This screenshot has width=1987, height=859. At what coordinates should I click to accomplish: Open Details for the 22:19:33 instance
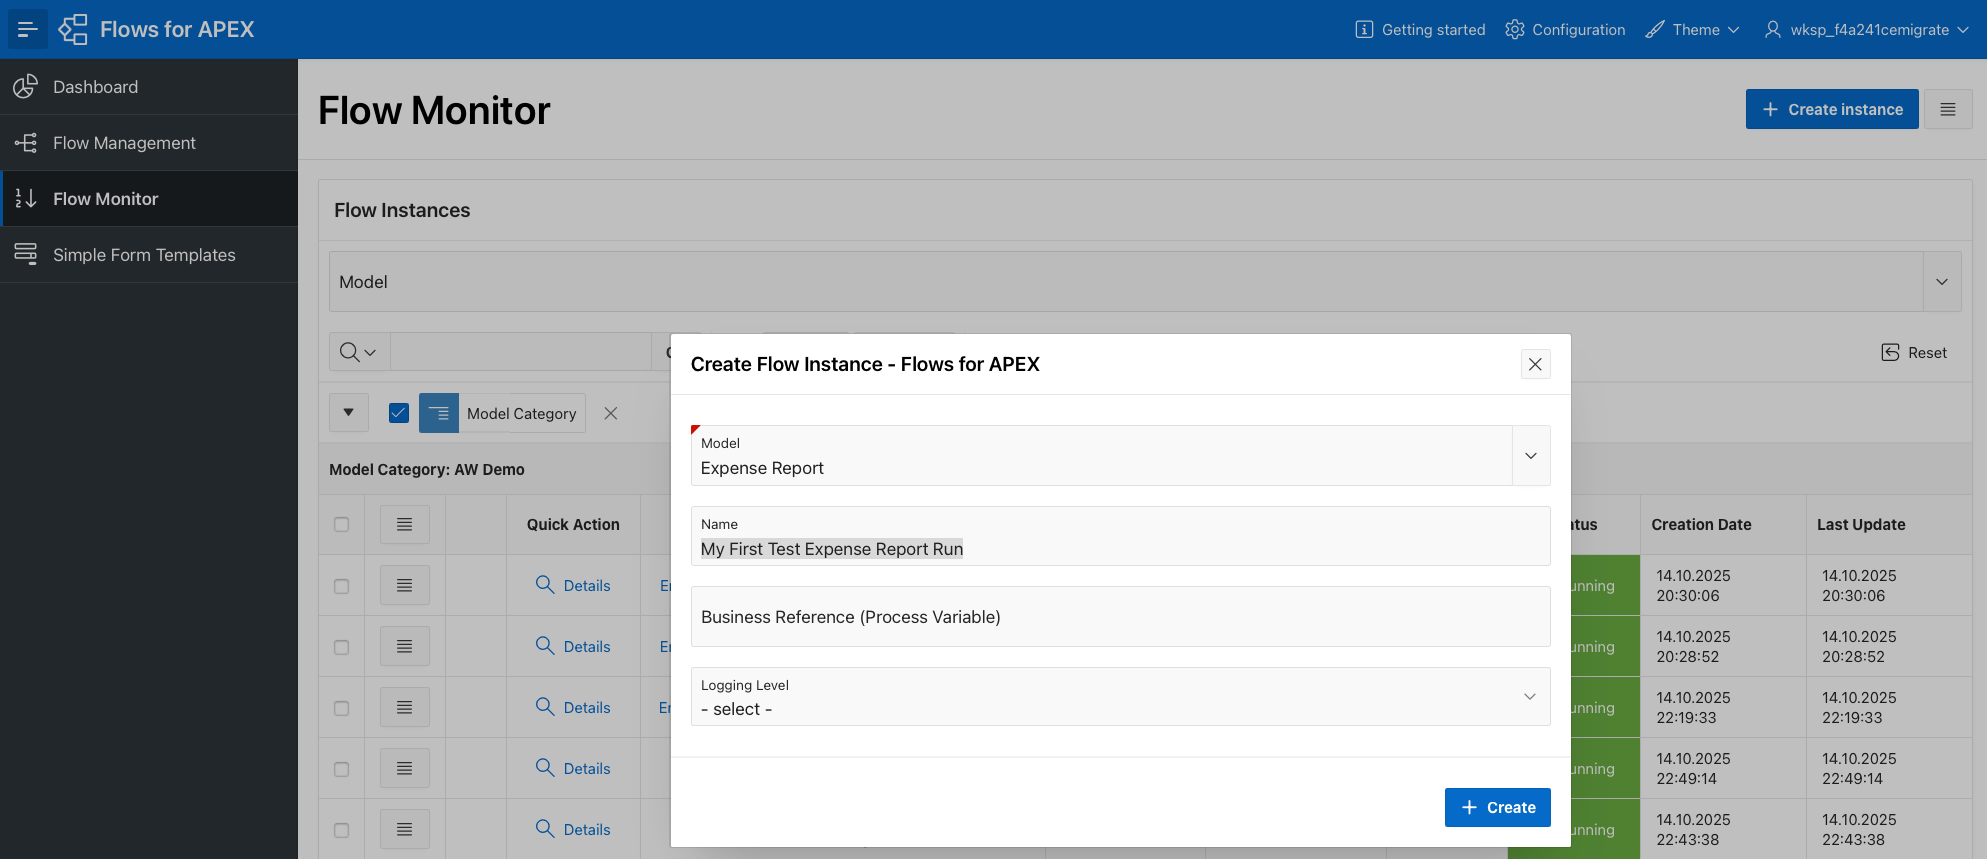(x=573, y=707)
